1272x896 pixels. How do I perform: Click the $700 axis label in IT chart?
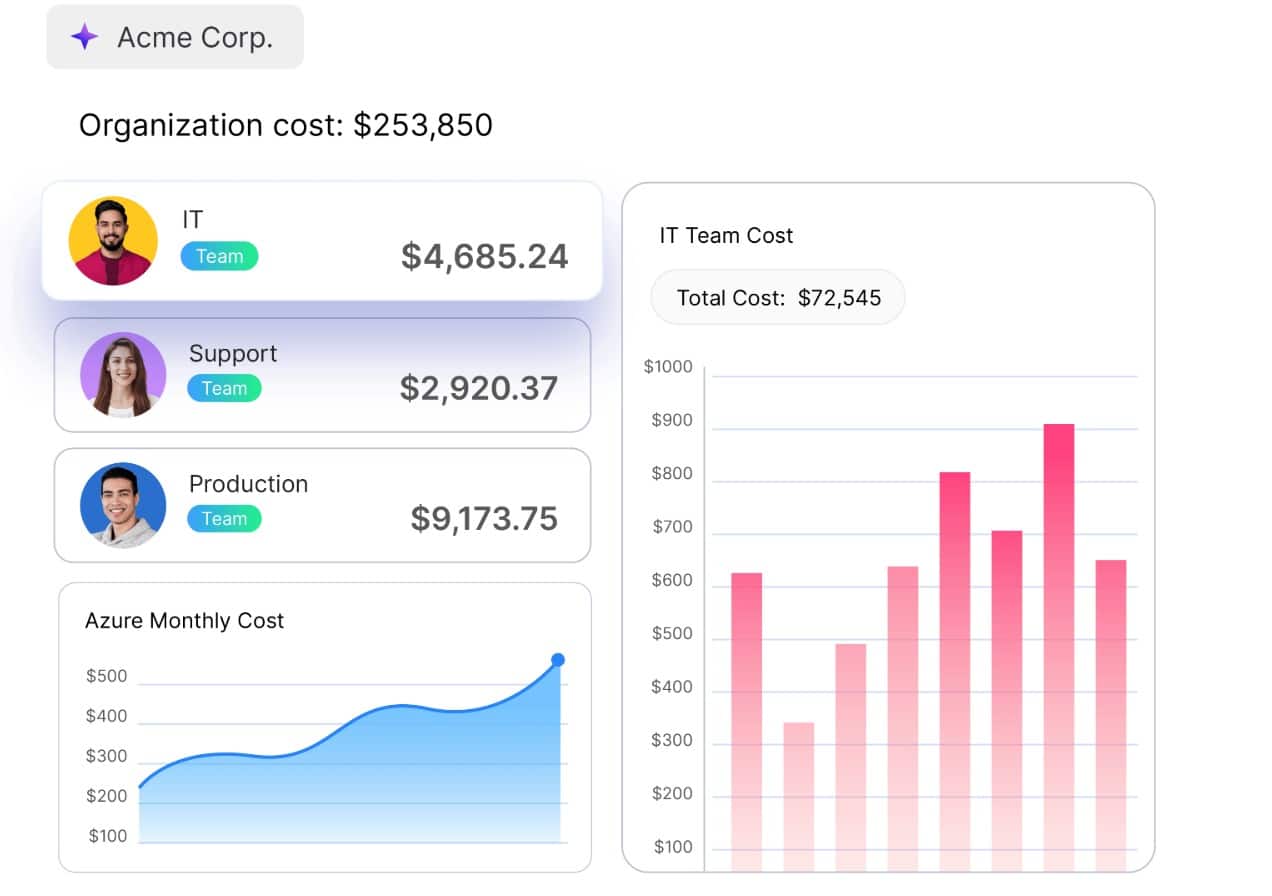click(x=672, y=528)
